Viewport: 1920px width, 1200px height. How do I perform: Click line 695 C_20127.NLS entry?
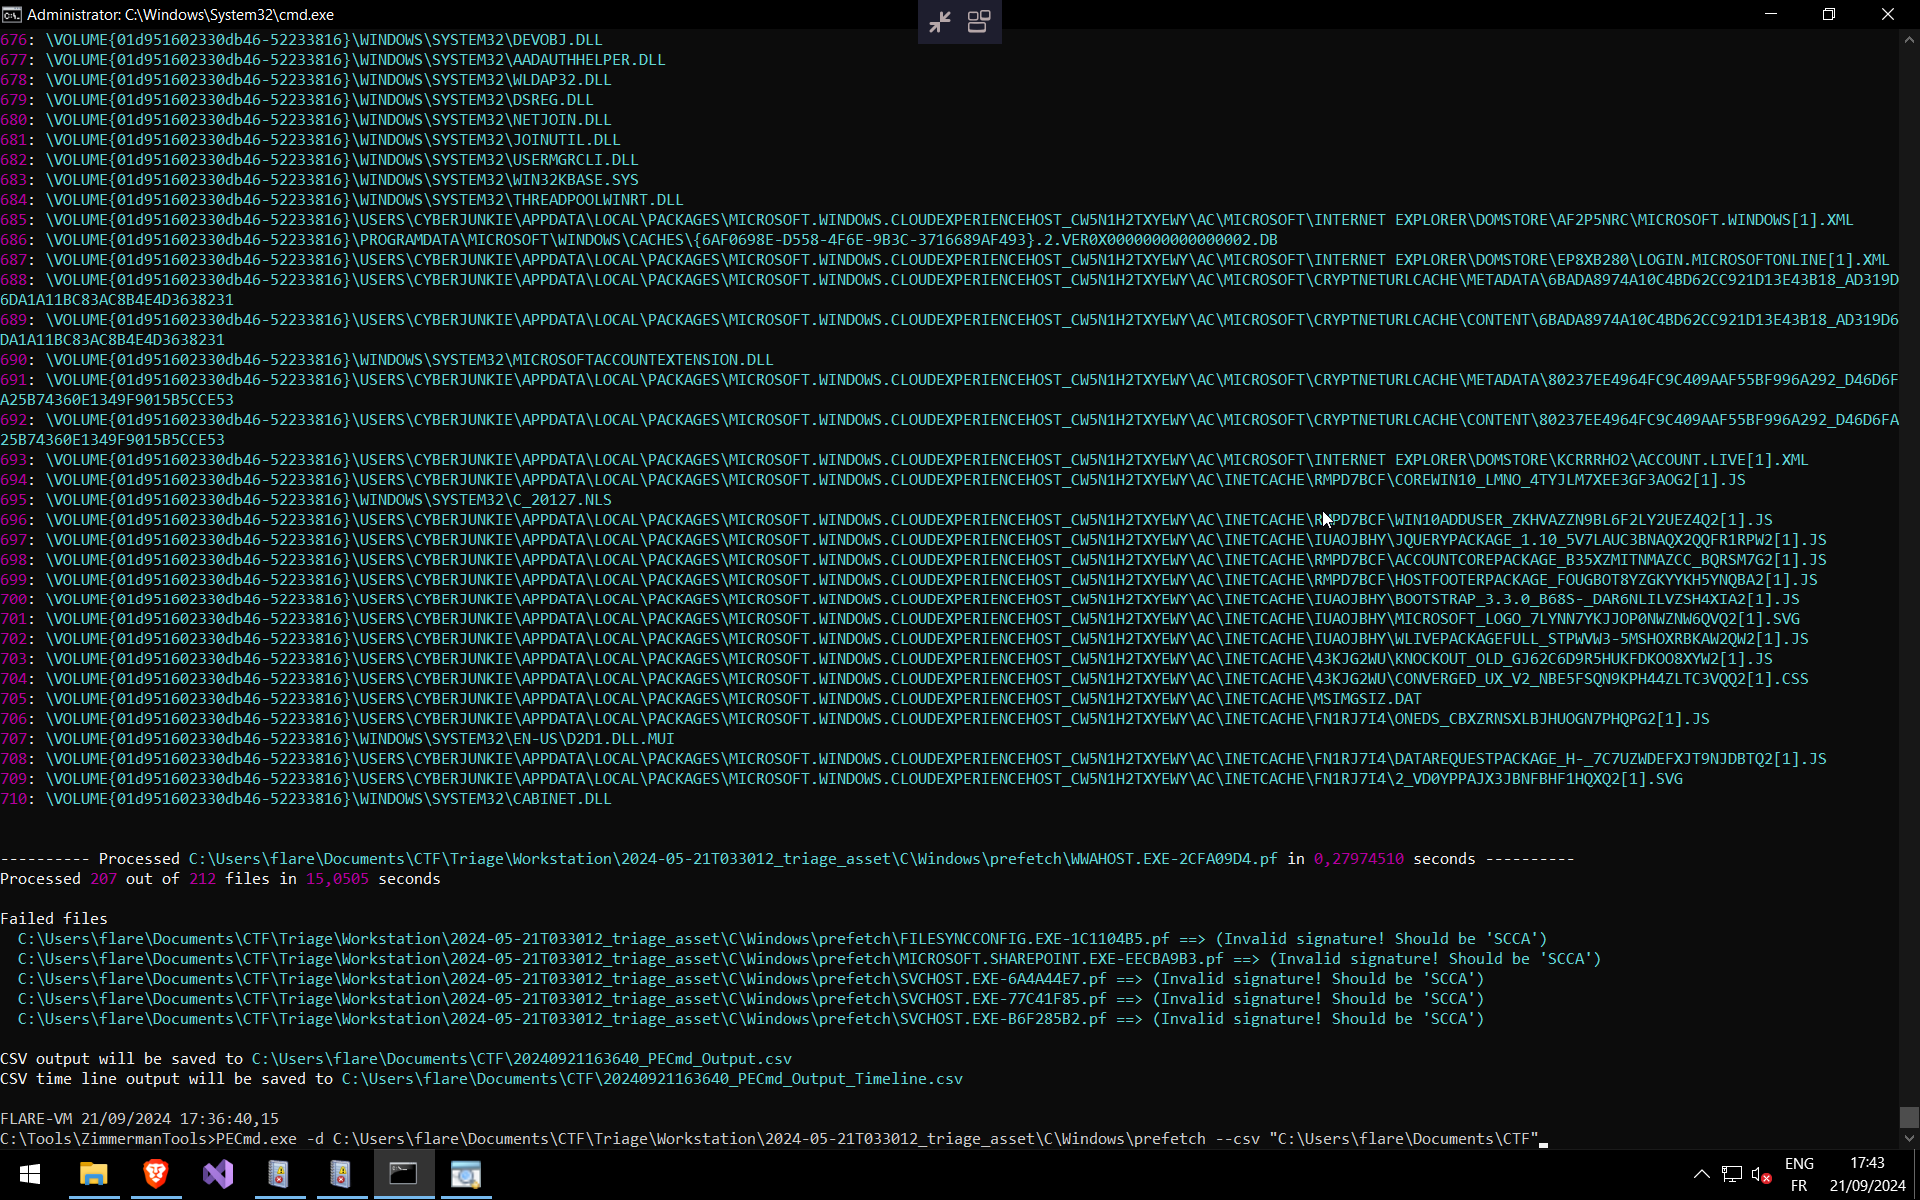[306, 500]
